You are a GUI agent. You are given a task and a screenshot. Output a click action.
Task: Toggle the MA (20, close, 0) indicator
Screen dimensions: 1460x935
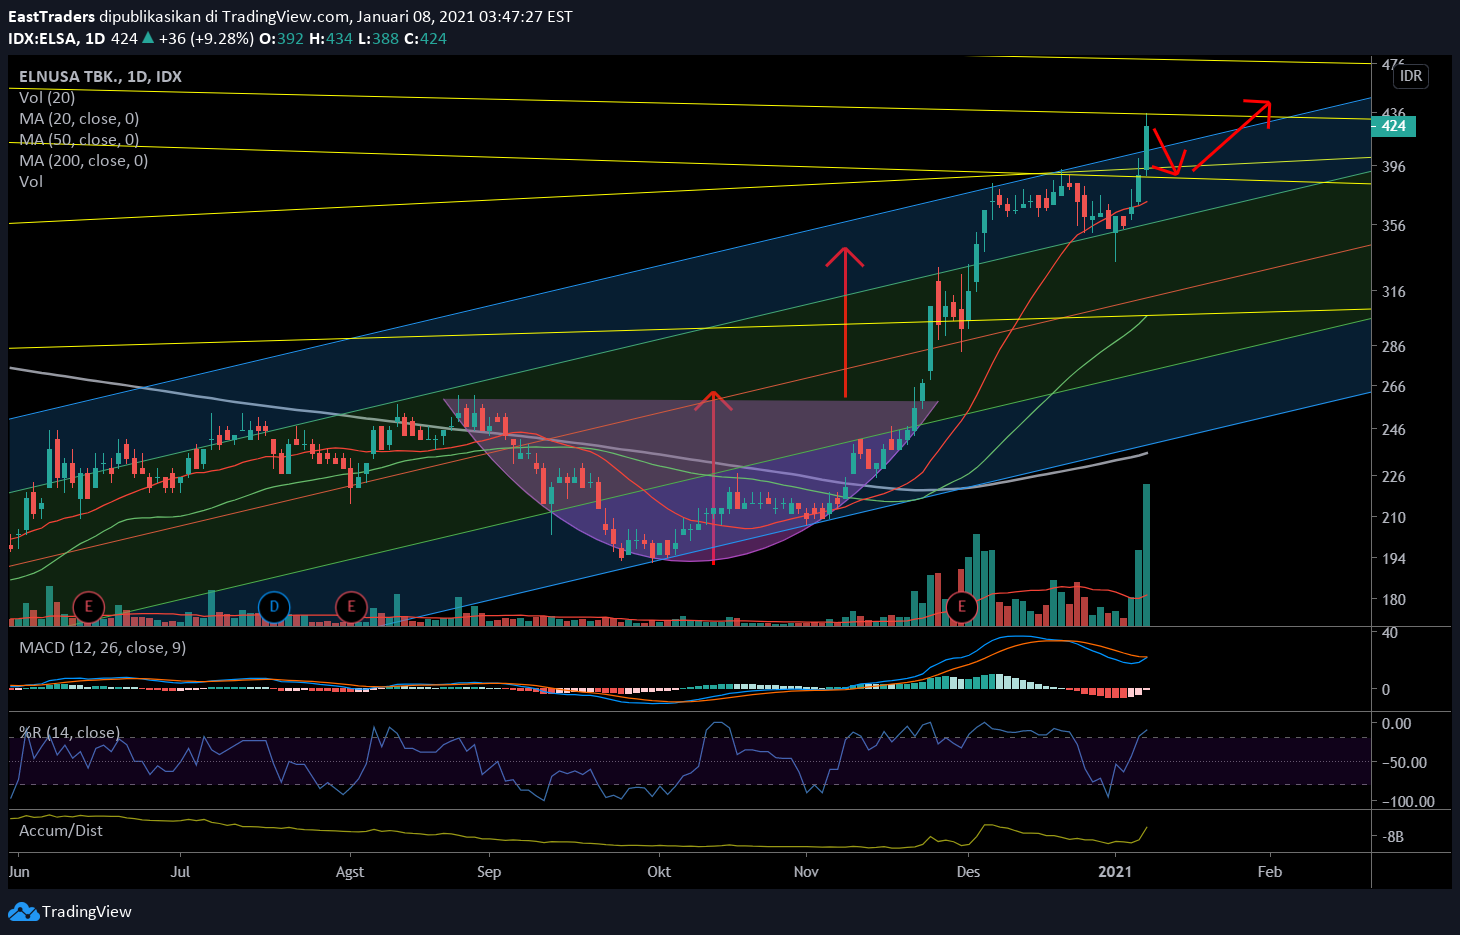[x=79, y=119]
